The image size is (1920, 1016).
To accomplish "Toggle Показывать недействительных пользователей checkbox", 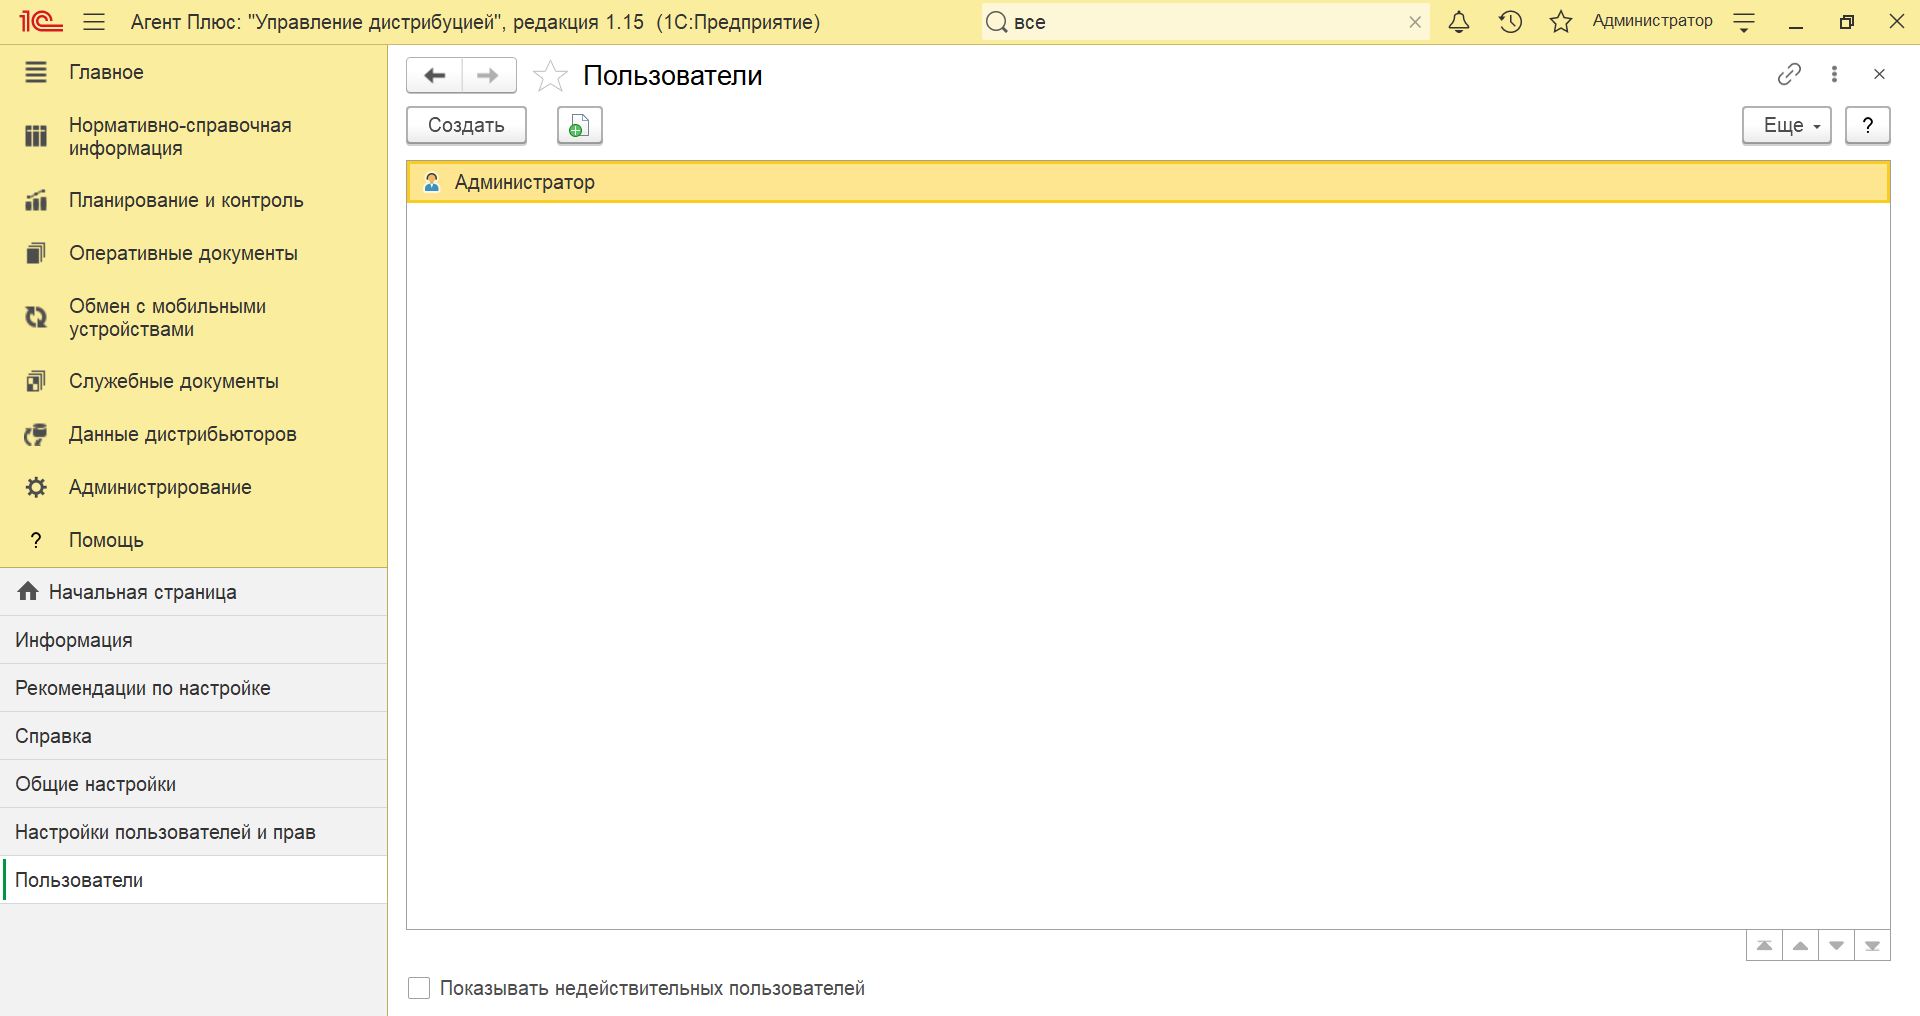I will tap(419, 988).
